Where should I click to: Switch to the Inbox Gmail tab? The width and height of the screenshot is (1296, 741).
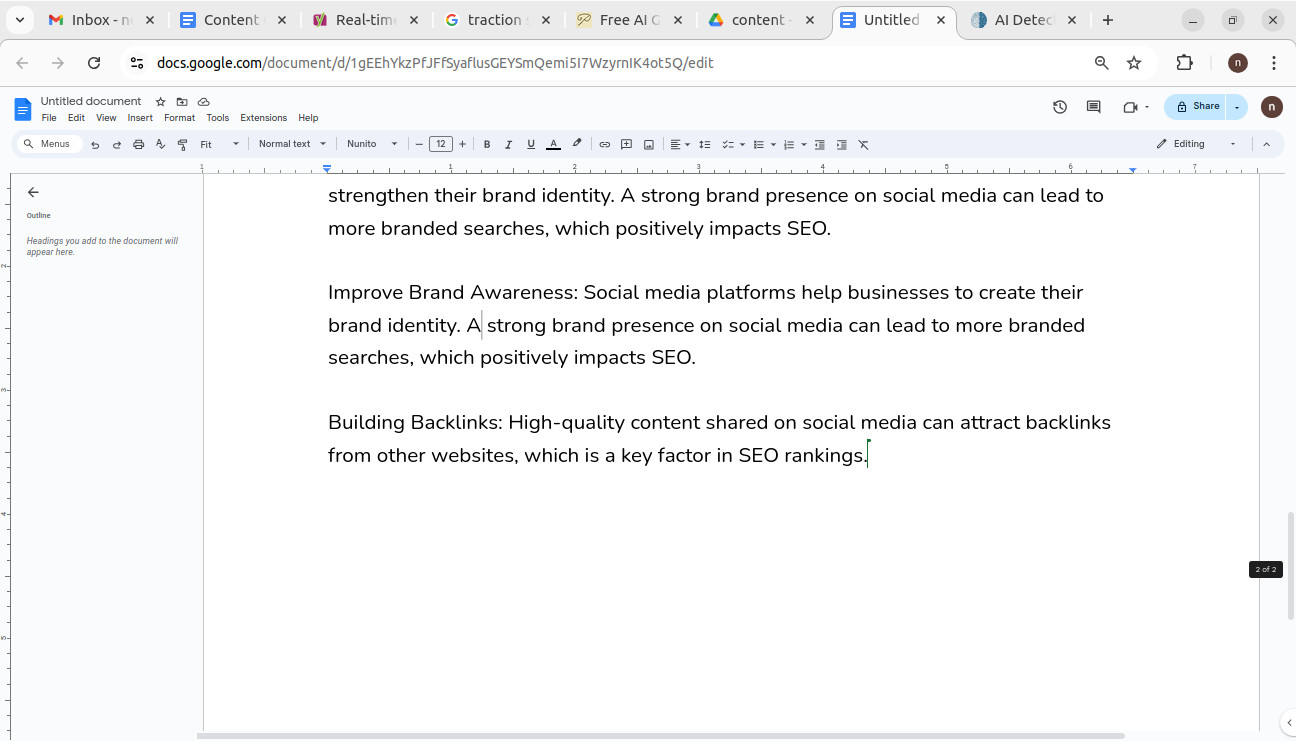pos(103,20)
